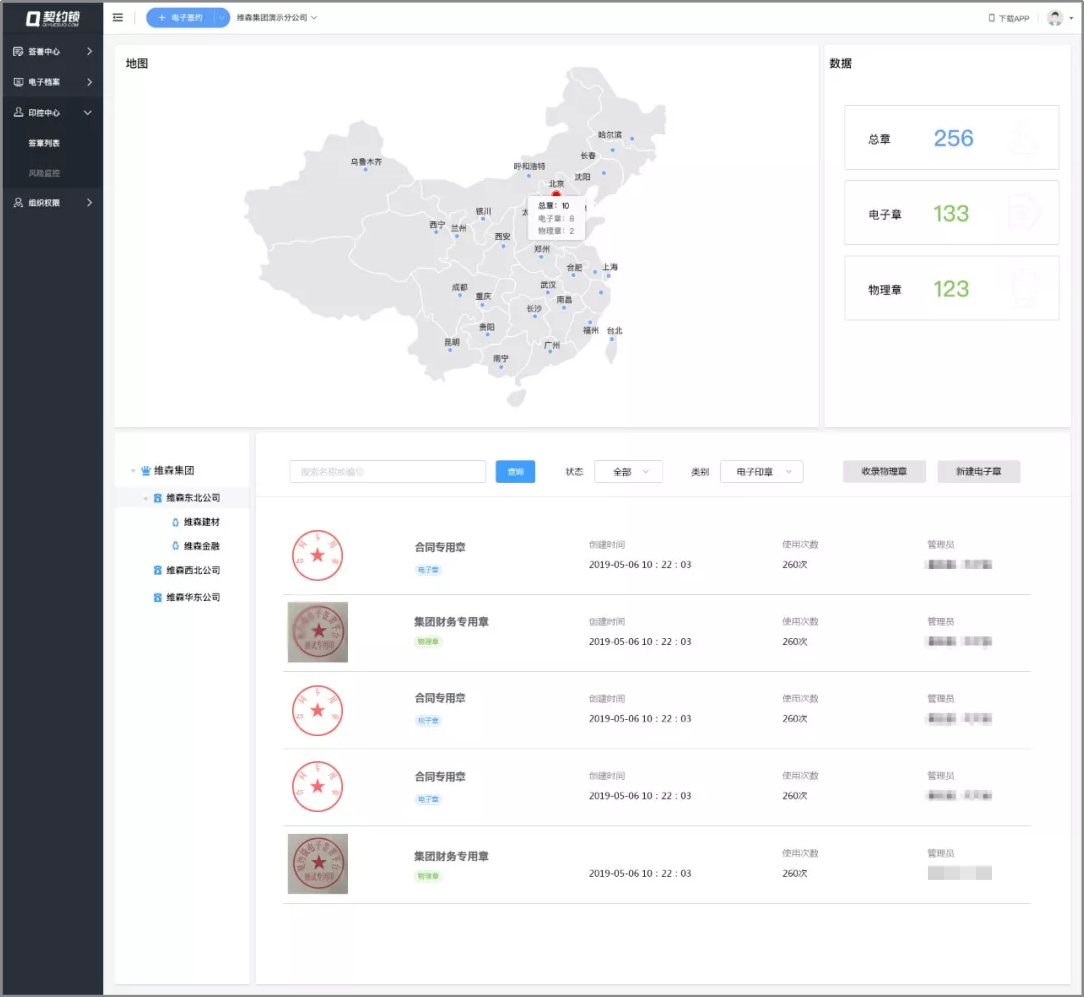Toggle the sidebar with the hamburger icon

tap(118, 17)
